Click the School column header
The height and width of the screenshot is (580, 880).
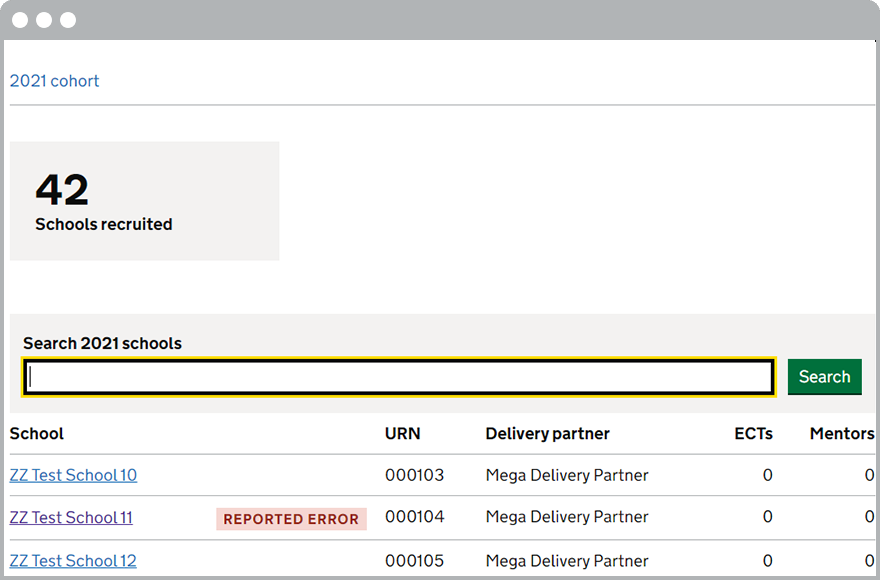[37, 433]
